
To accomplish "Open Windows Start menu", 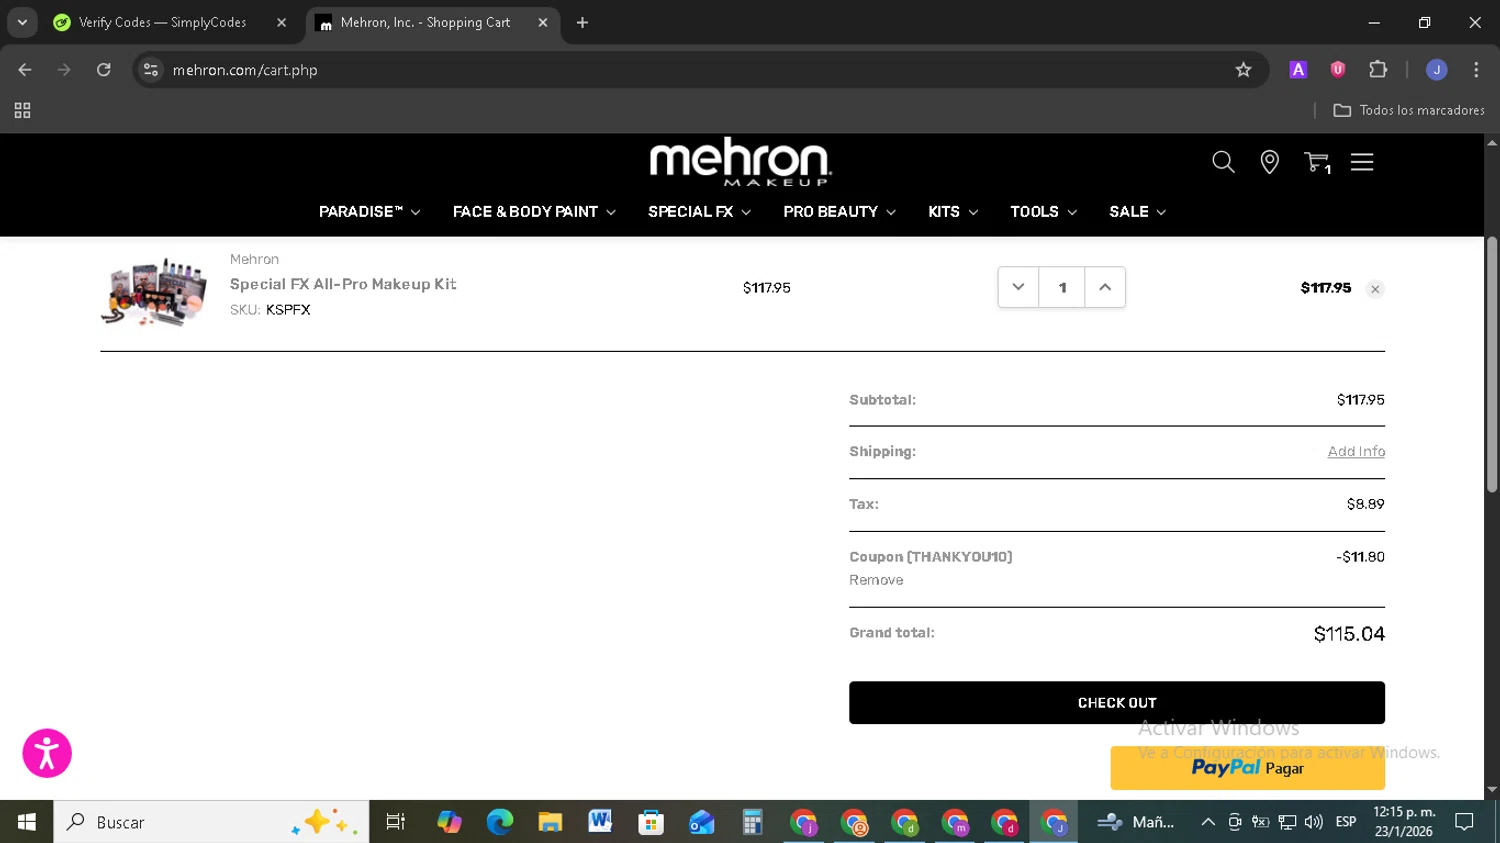I will tap(26, 822).
